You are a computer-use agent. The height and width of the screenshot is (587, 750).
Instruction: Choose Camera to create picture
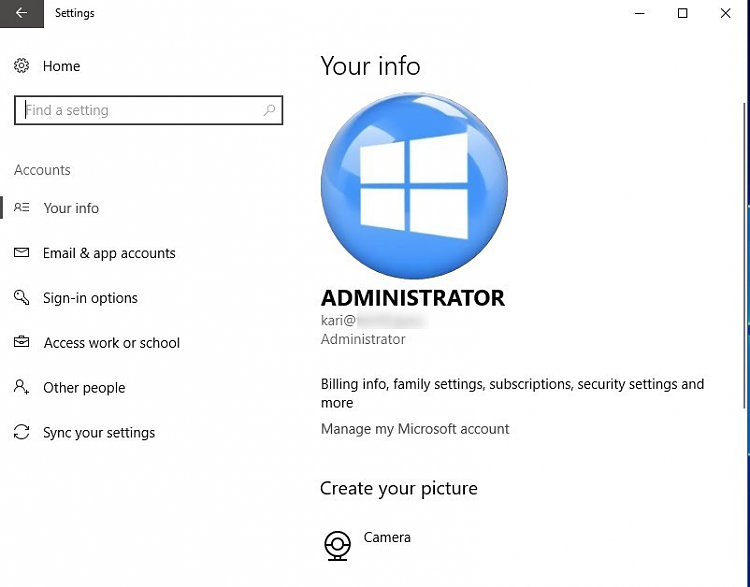tap(387, 537)
